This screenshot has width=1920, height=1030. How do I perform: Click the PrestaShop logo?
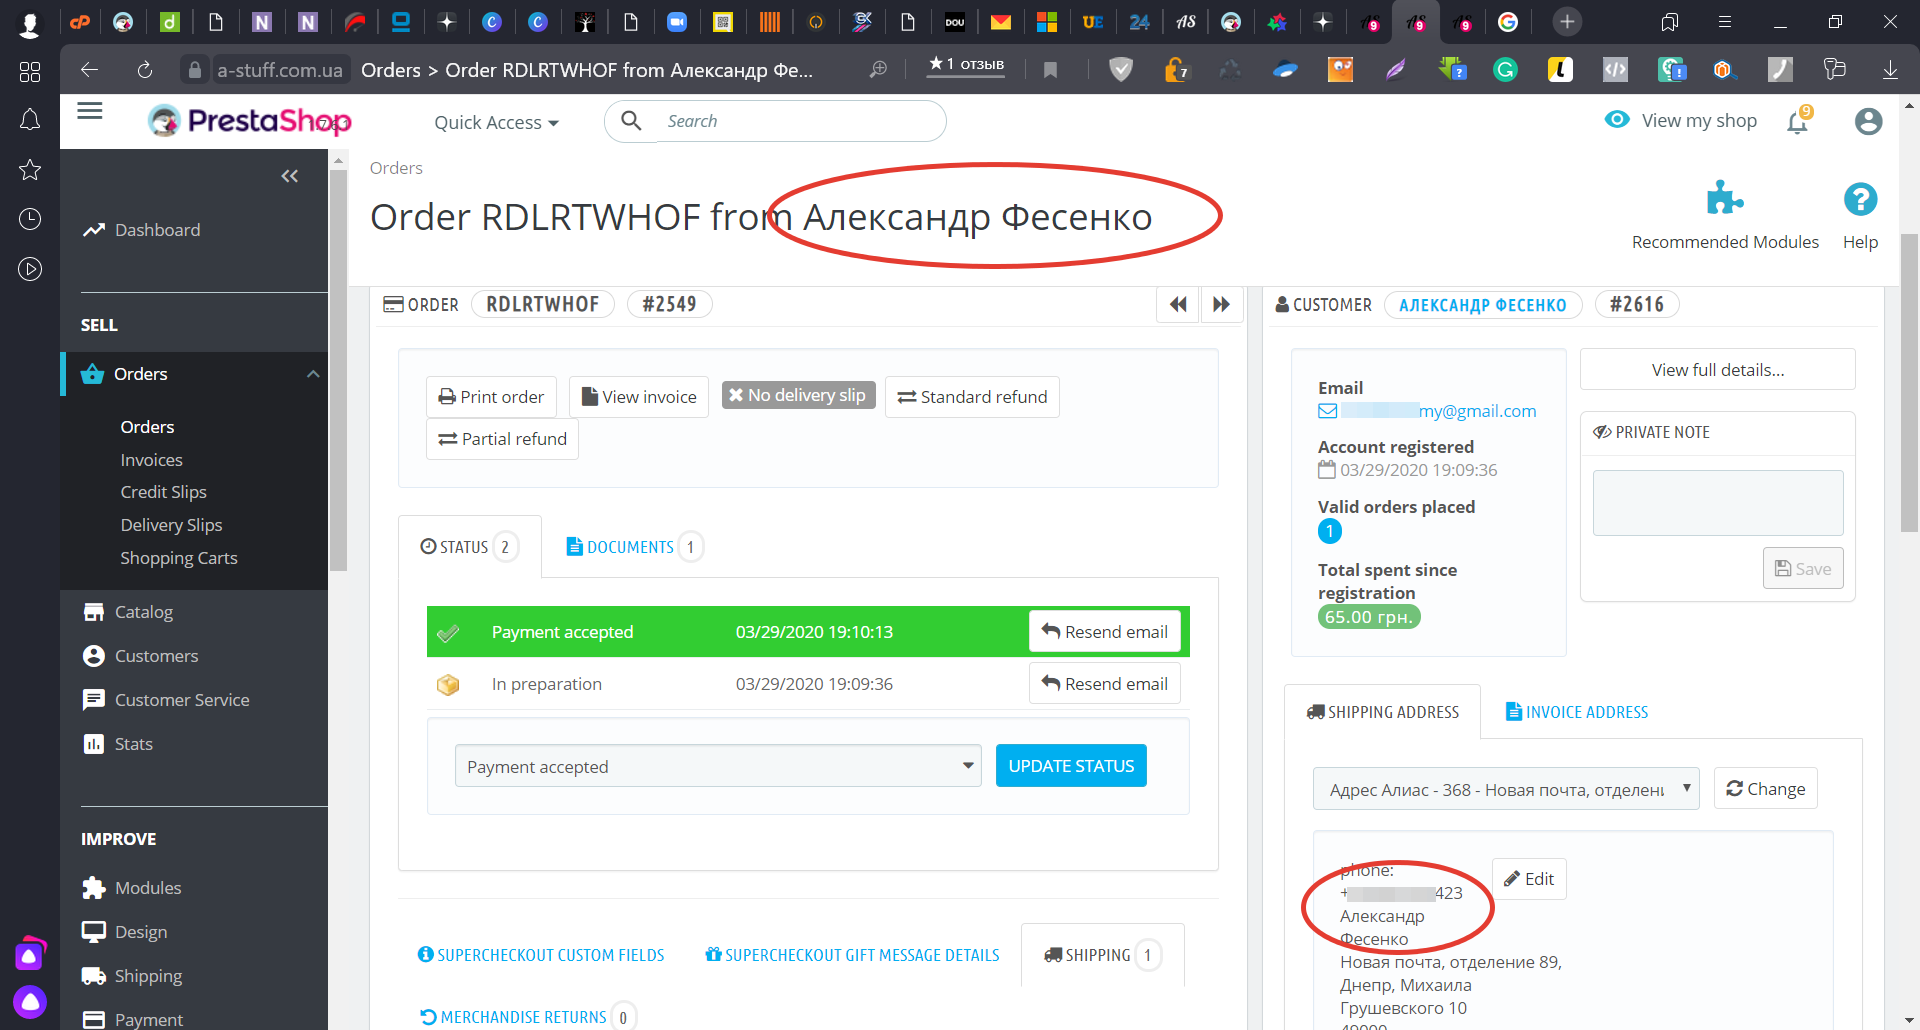click(250, 121)
